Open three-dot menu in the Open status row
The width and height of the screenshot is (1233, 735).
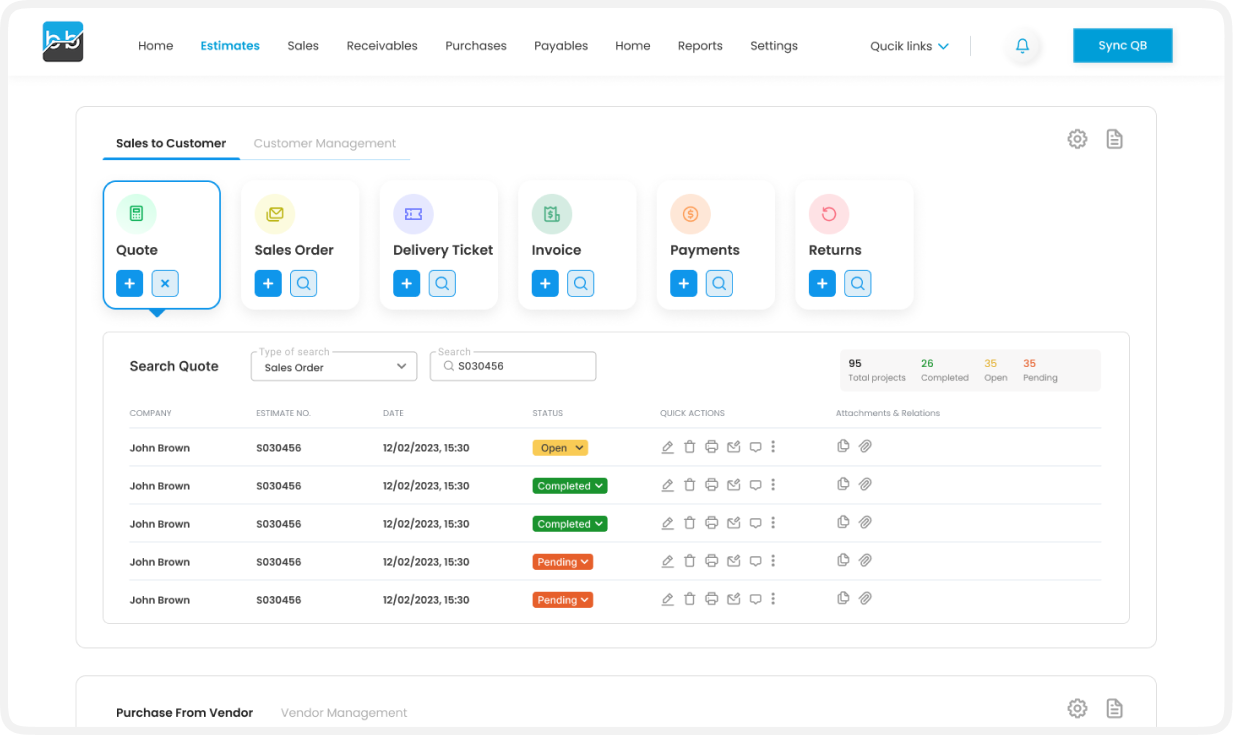pyautogui.click(x=773, y=447)
